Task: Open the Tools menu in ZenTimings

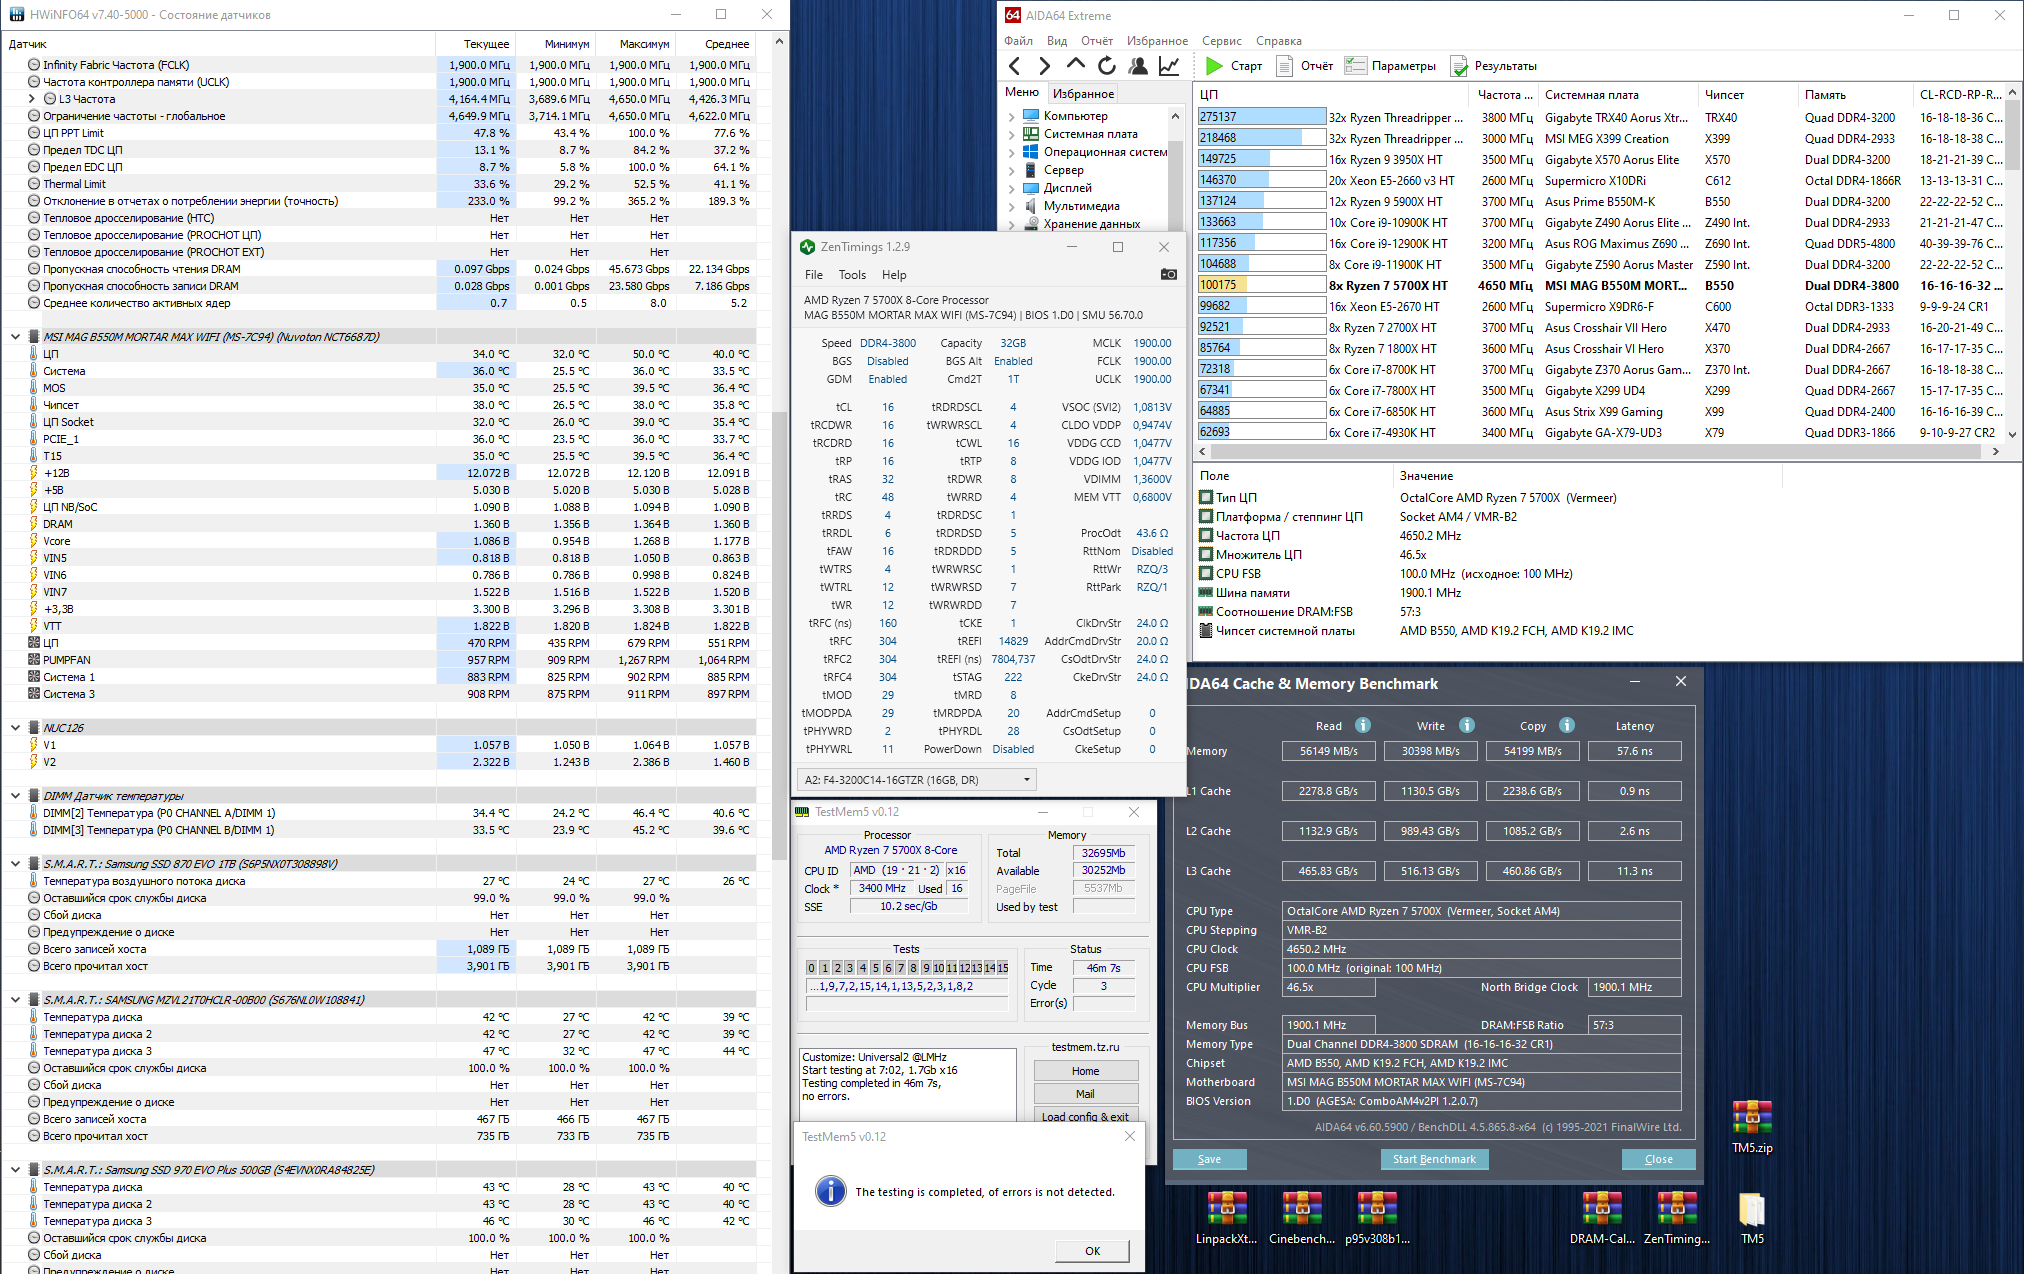Action: point(852,275)
